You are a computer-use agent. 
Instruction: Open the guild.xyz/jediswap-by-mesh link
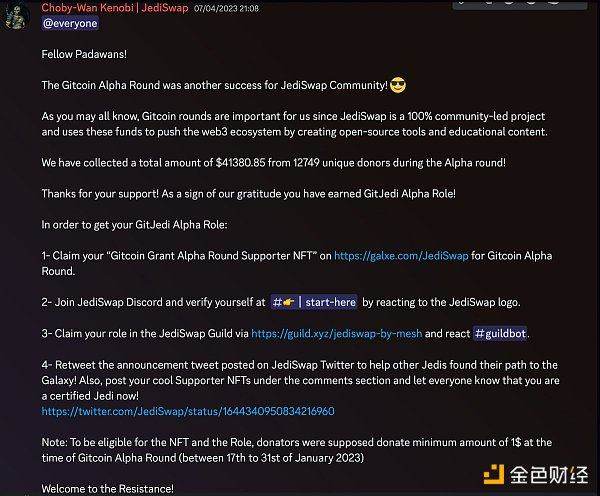click(337, 333)
